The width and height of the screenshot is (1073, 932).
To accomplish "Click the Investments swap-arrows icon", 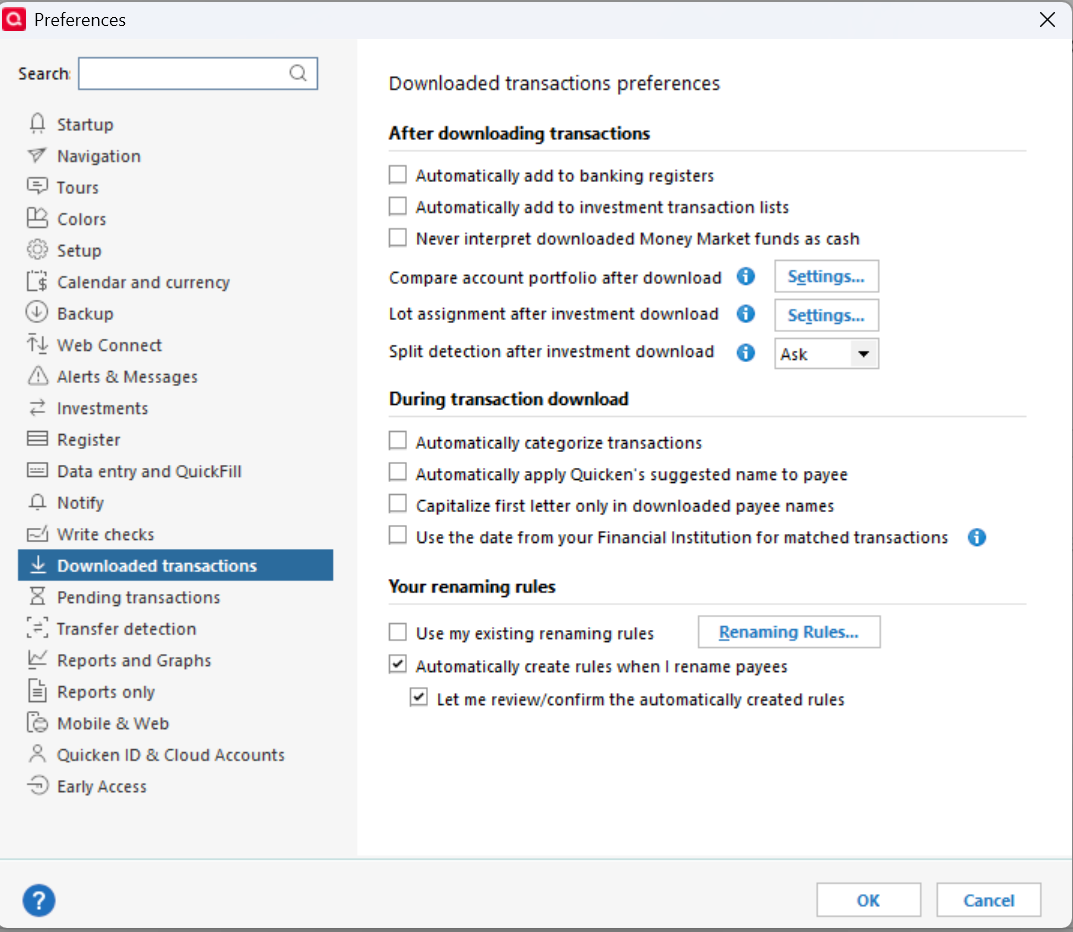I will tap(38, 408).
